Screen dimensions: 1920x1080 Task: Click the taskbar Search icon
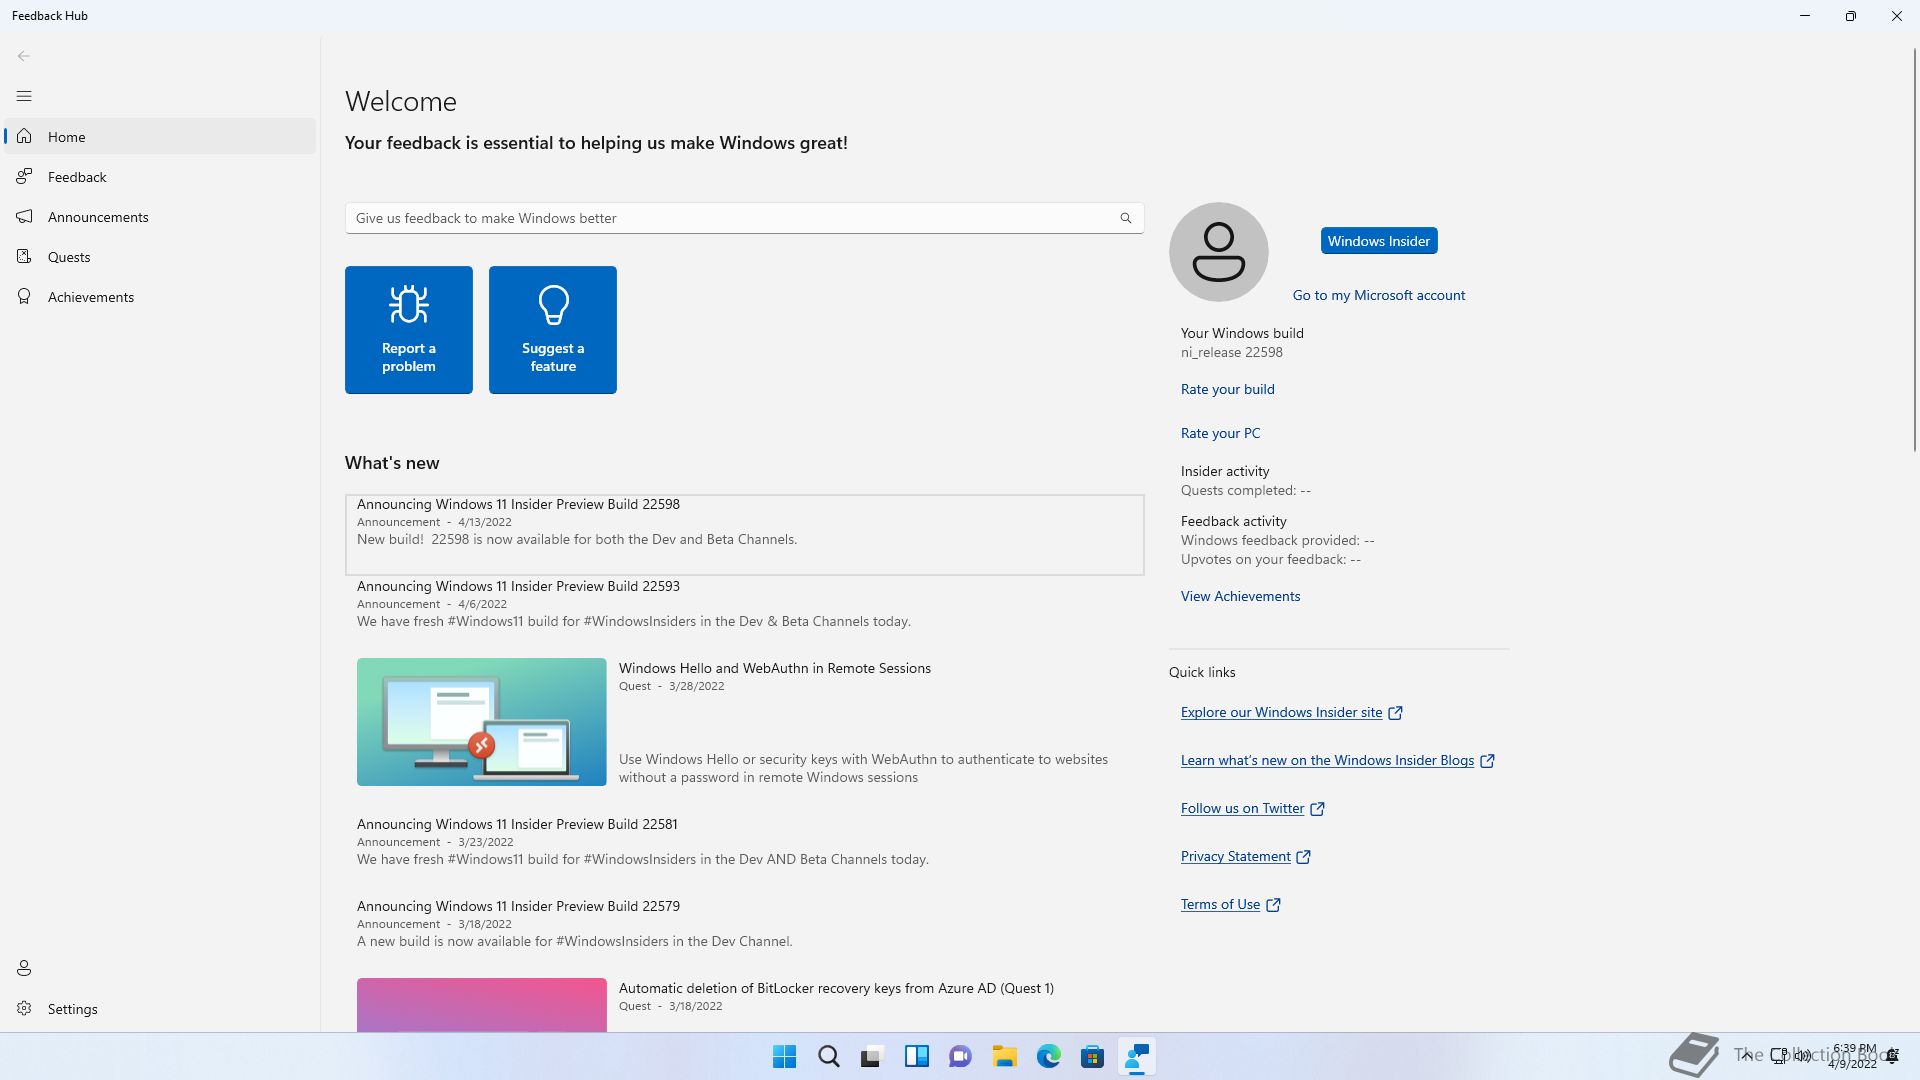point(829,1056)
